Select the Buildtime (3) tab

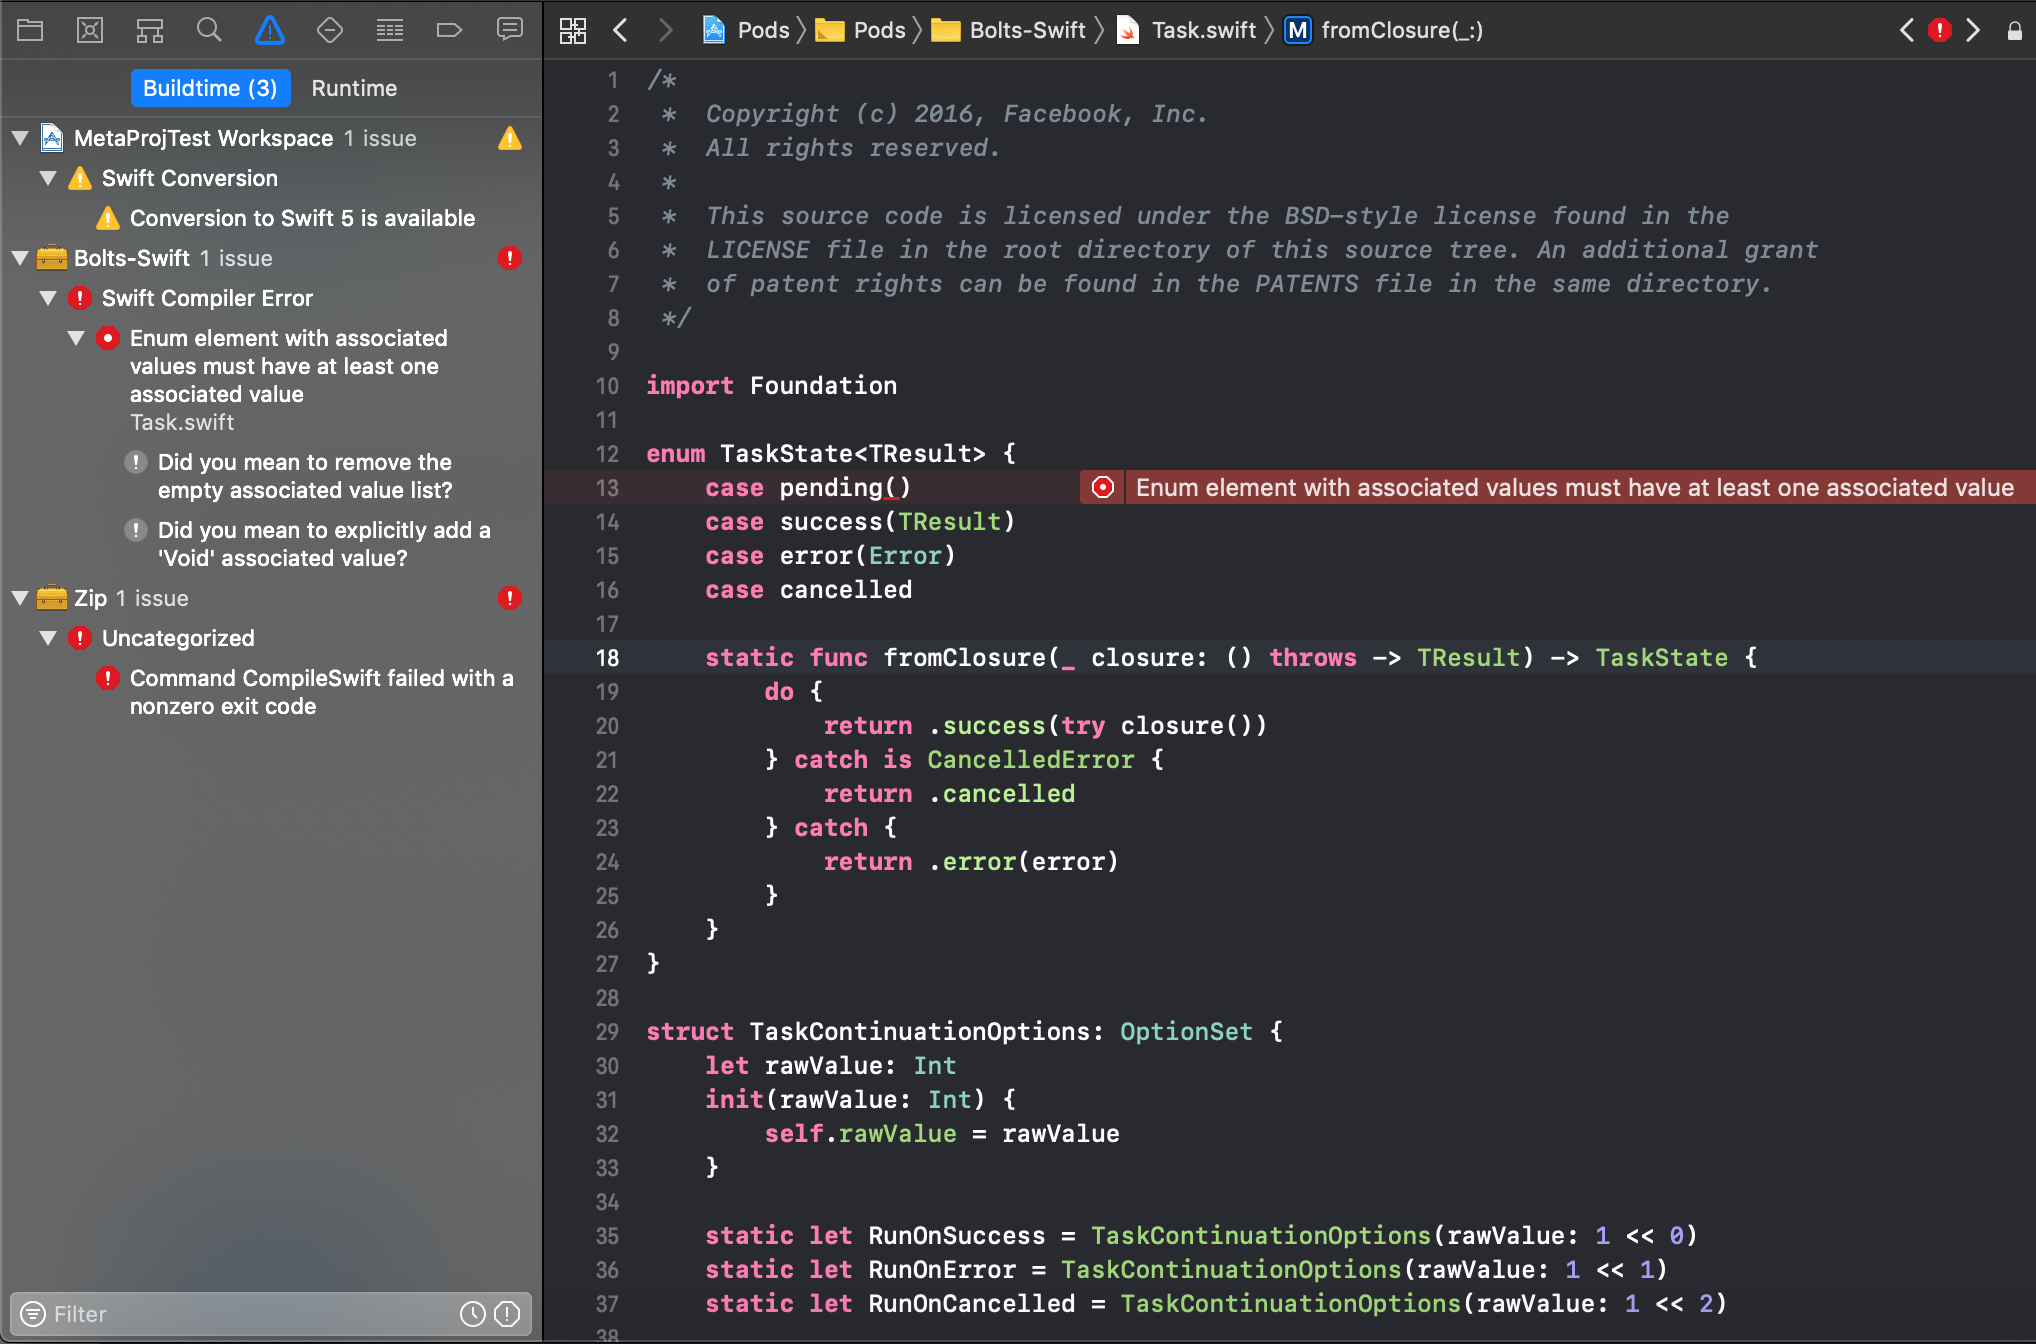click(210, 88)
